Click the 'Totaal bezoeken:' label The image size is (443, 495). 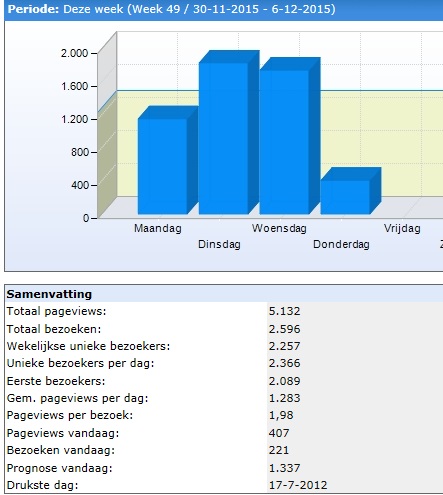tap(54, 329)
